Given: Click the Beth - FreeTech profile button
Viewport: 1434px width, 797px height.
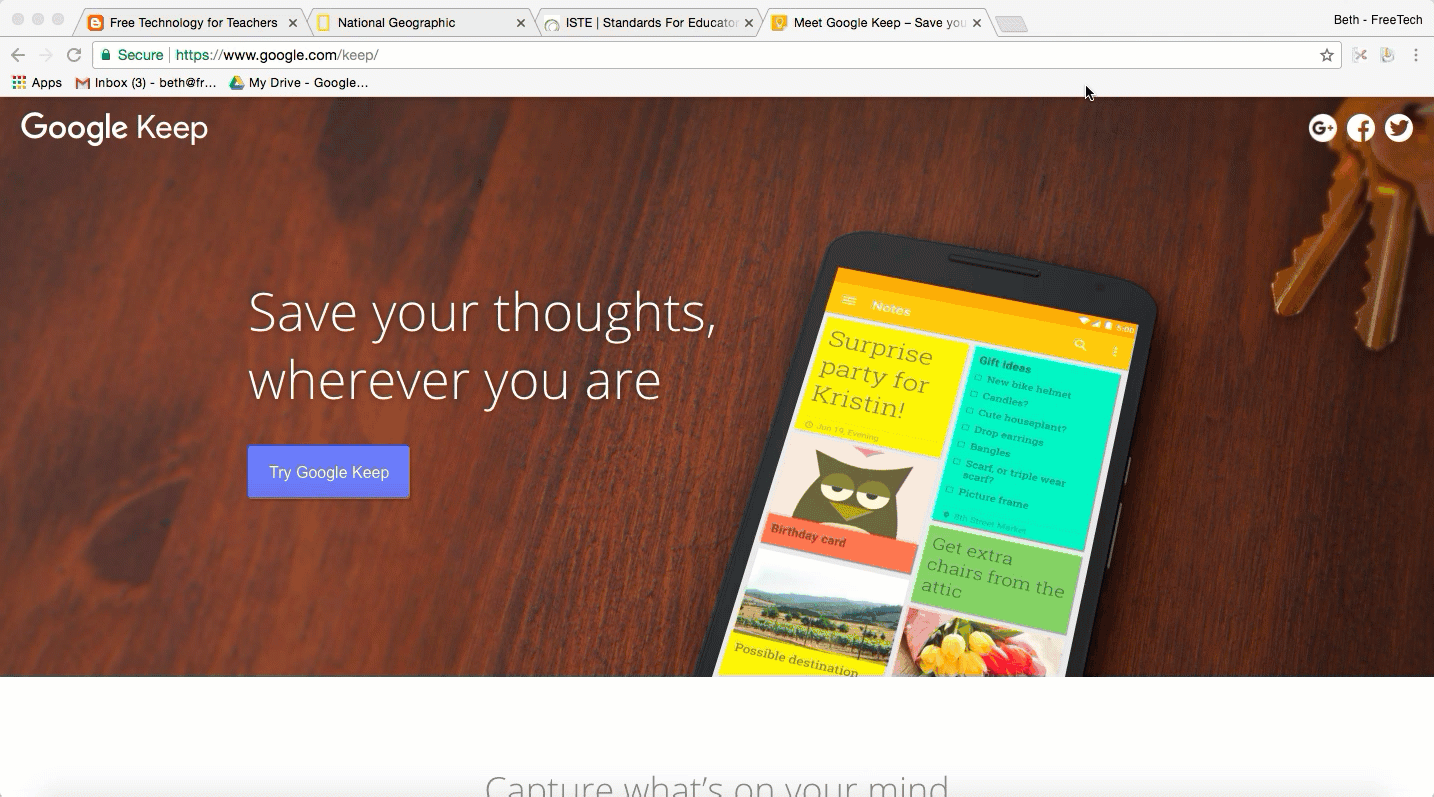Looking at the screenshot, I should 1377,20.
